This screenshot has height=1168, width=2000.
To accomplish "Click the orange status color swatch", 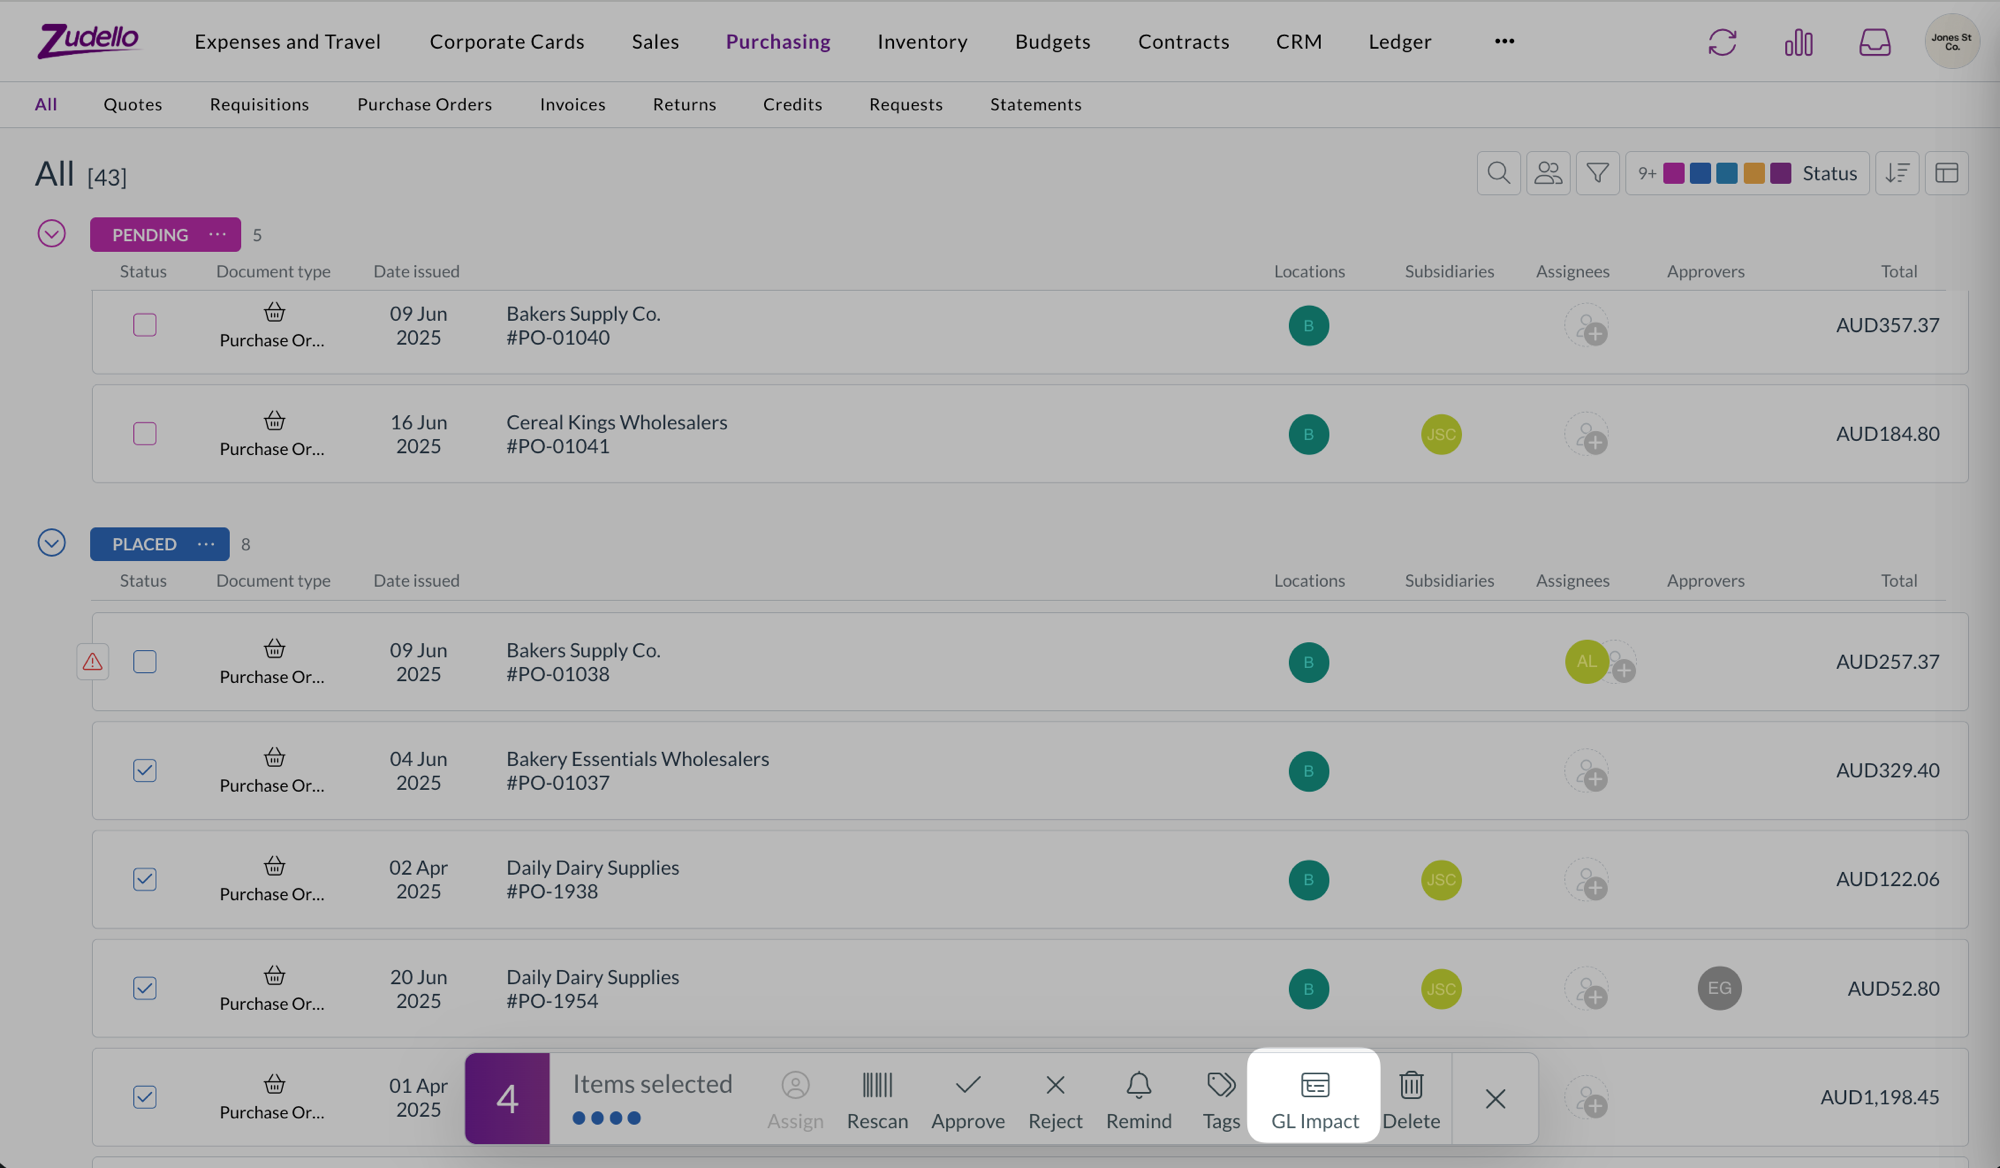I will [x=1754, y=173].
